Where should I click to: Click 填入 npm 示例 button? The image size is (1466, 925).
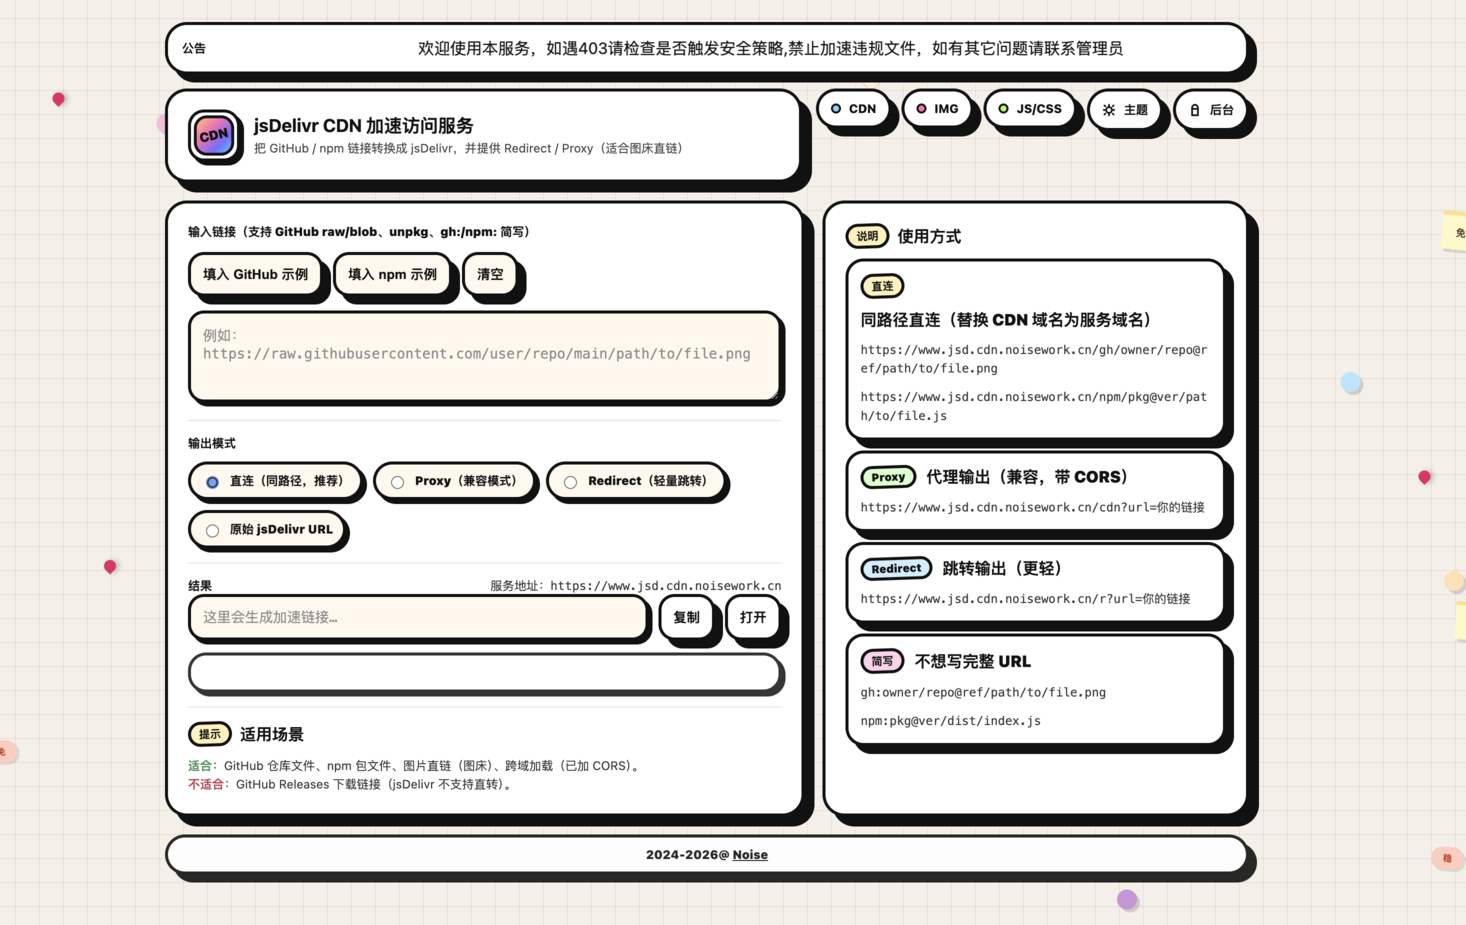point(392,274)
